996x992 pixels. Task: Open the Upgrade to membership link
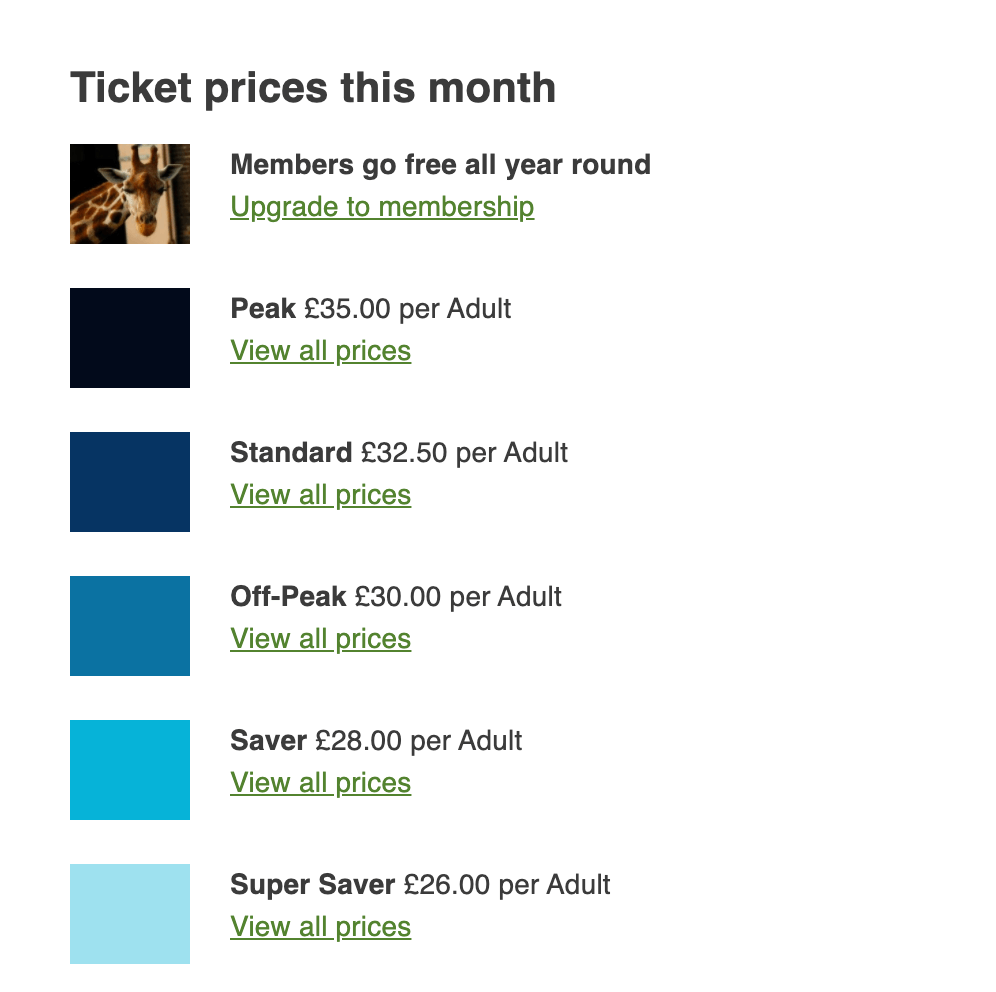pyautogui.click(x=382, y=207)
